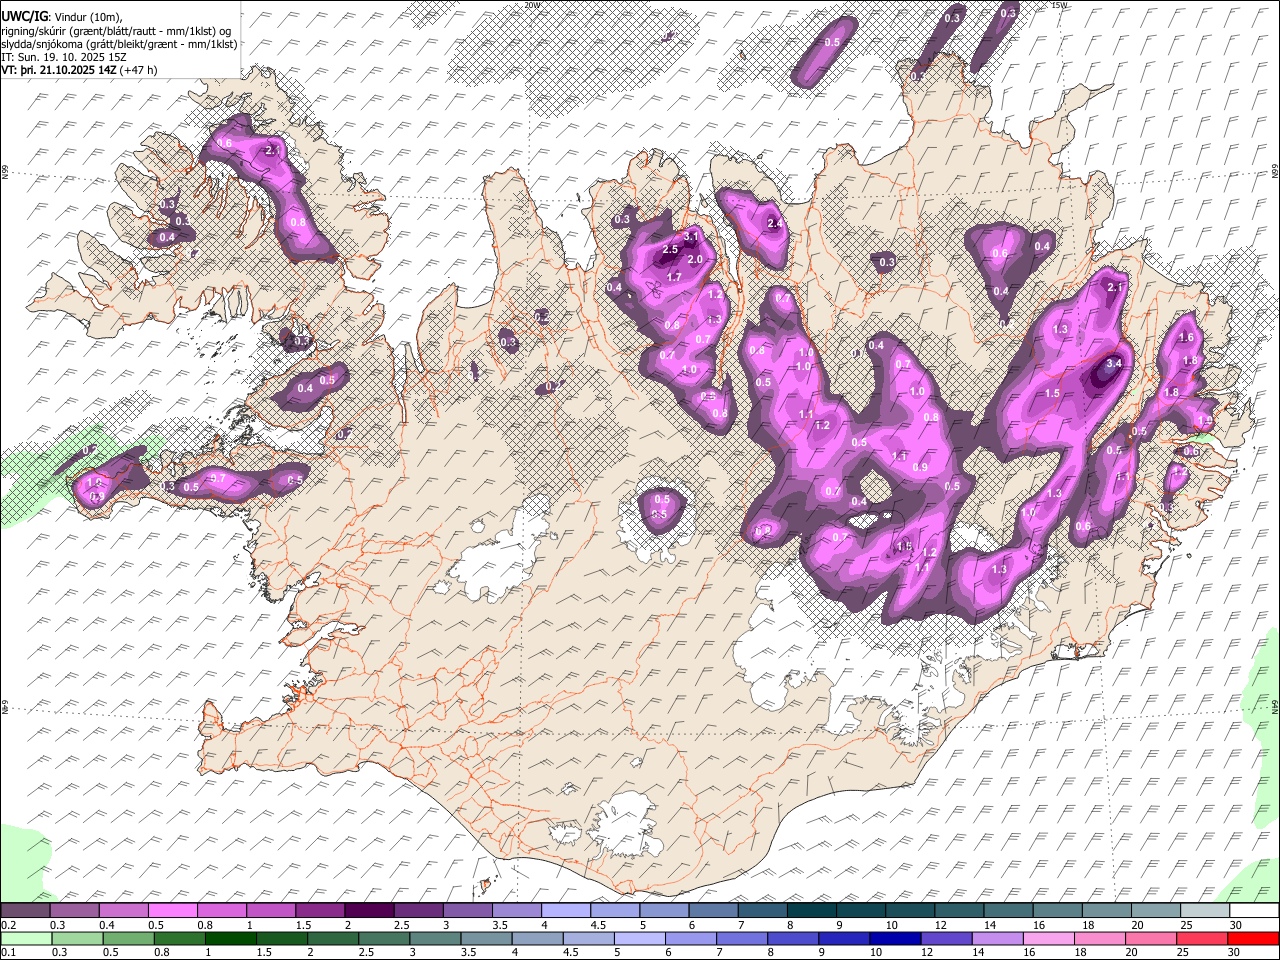Click the bright pink 0.5–0.8 snow legend swatch
Viewport: 1280px width, 960px height.
(x=172, y=910)
